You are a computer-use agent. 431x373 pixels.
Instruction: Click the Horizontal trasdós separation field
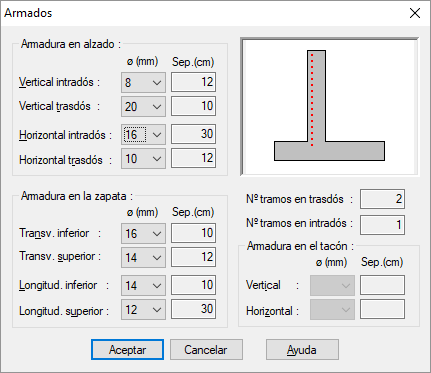point(193,158)
